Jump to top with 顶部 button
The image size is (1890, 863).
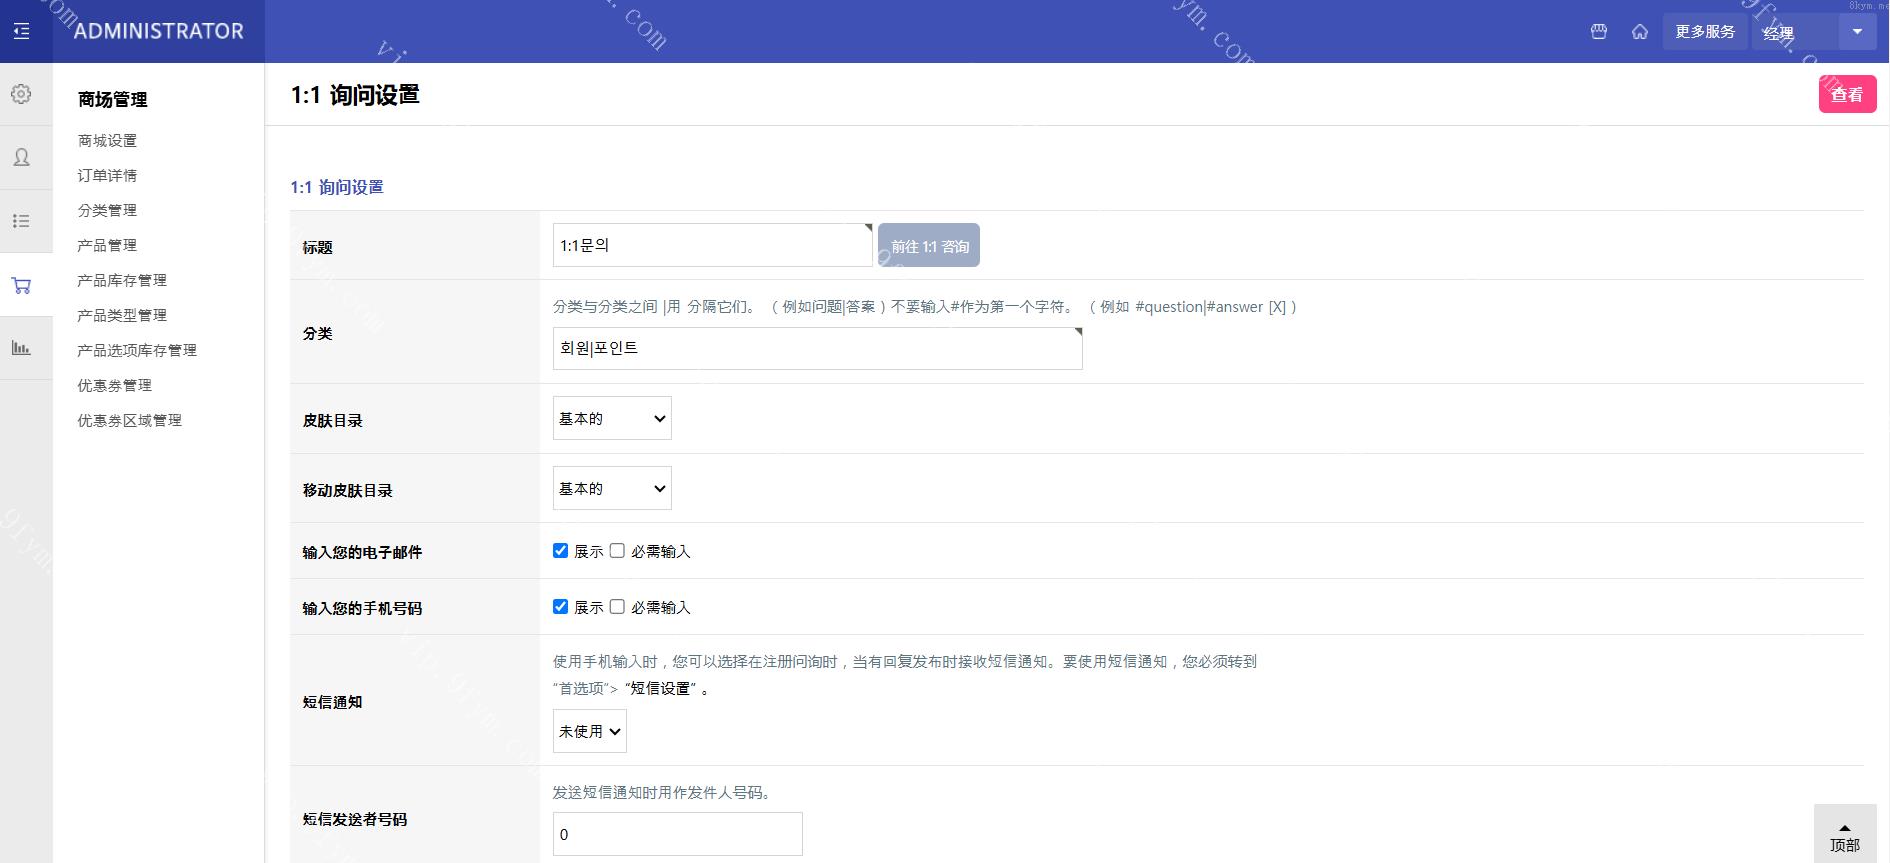coord(1844,836)
